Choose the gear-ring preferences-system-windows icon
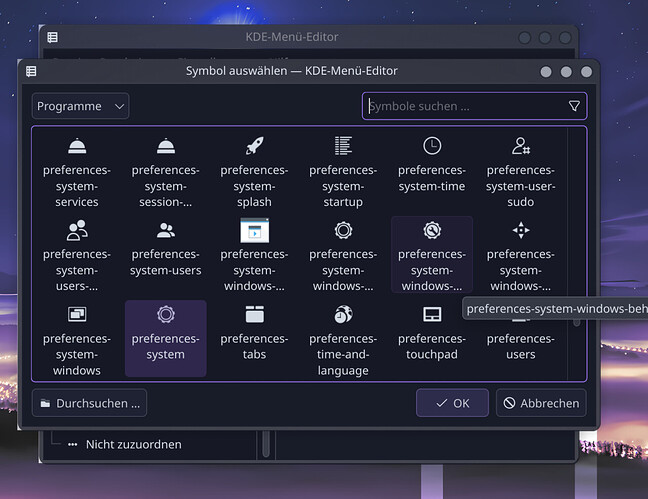Screen dimensions: 648x499 coord(343,230)
